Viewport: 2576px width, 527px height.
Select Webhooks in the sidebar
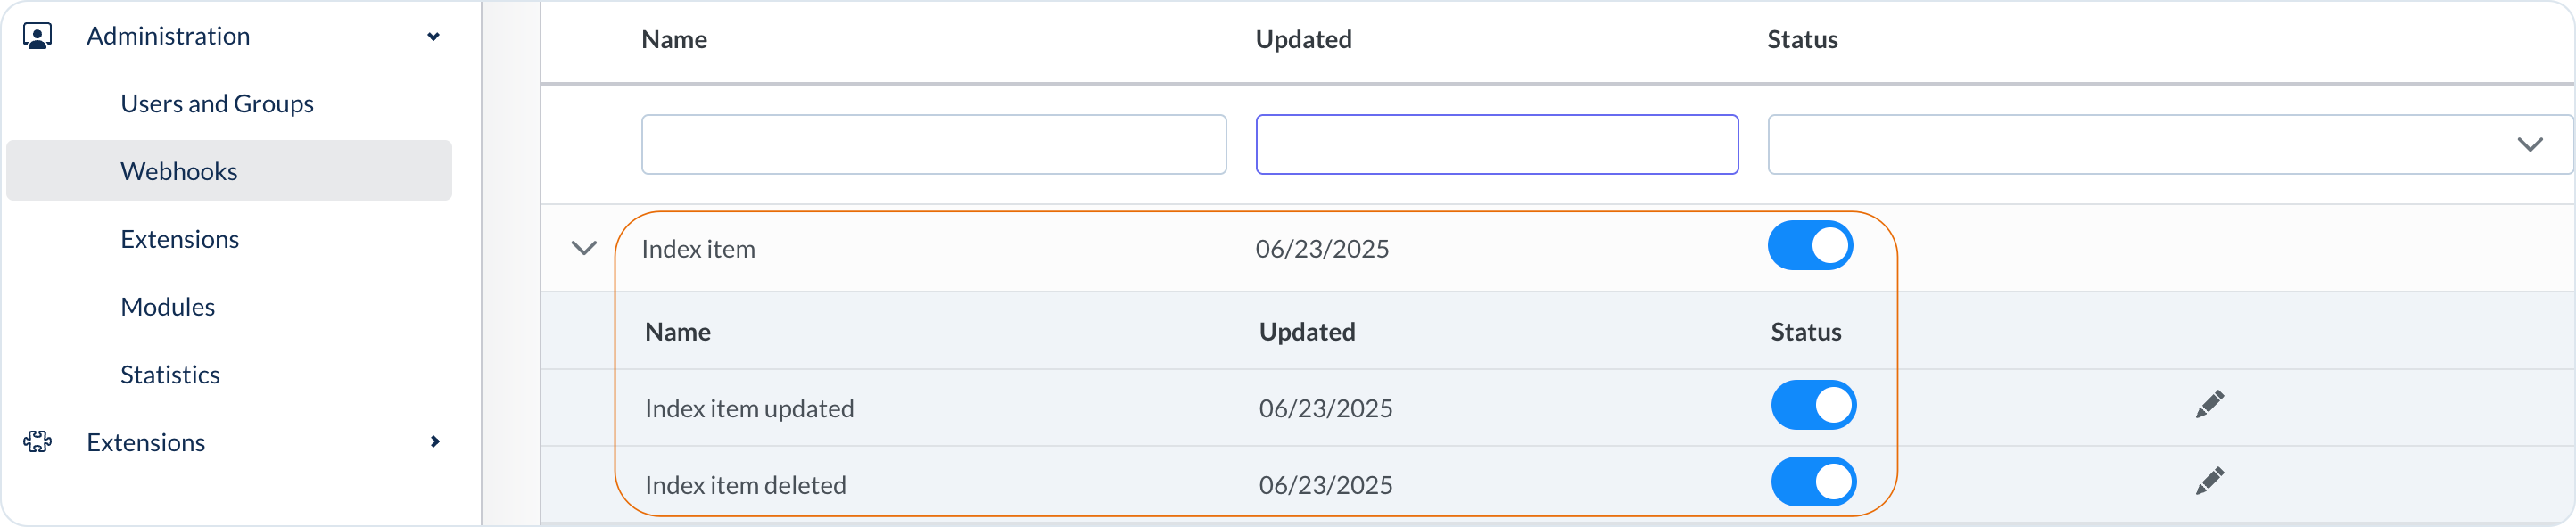point(179,171)
